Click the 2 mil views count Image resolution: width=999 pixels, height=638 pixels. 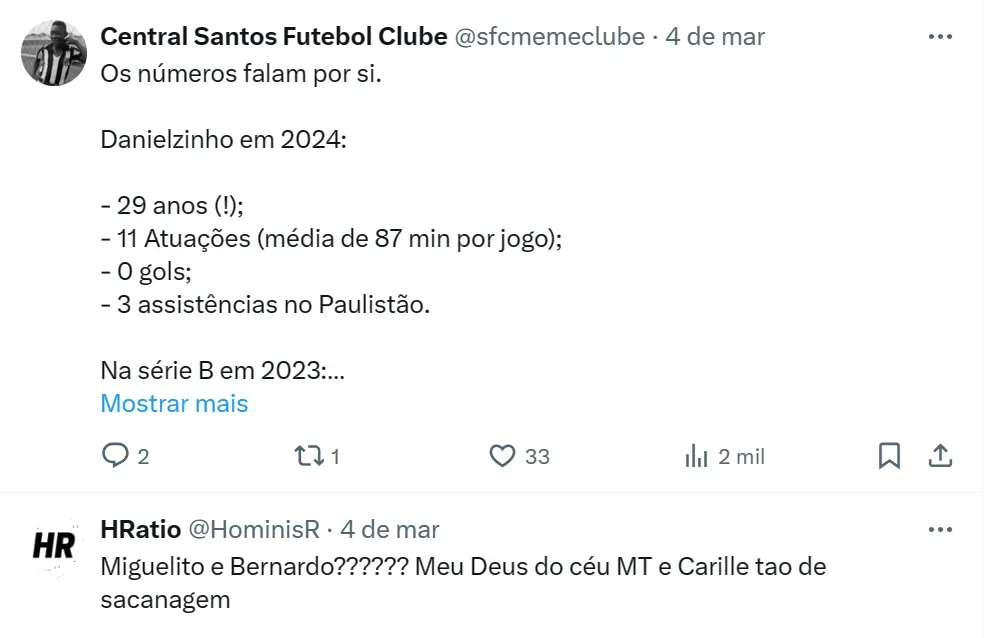pos(741,456)
